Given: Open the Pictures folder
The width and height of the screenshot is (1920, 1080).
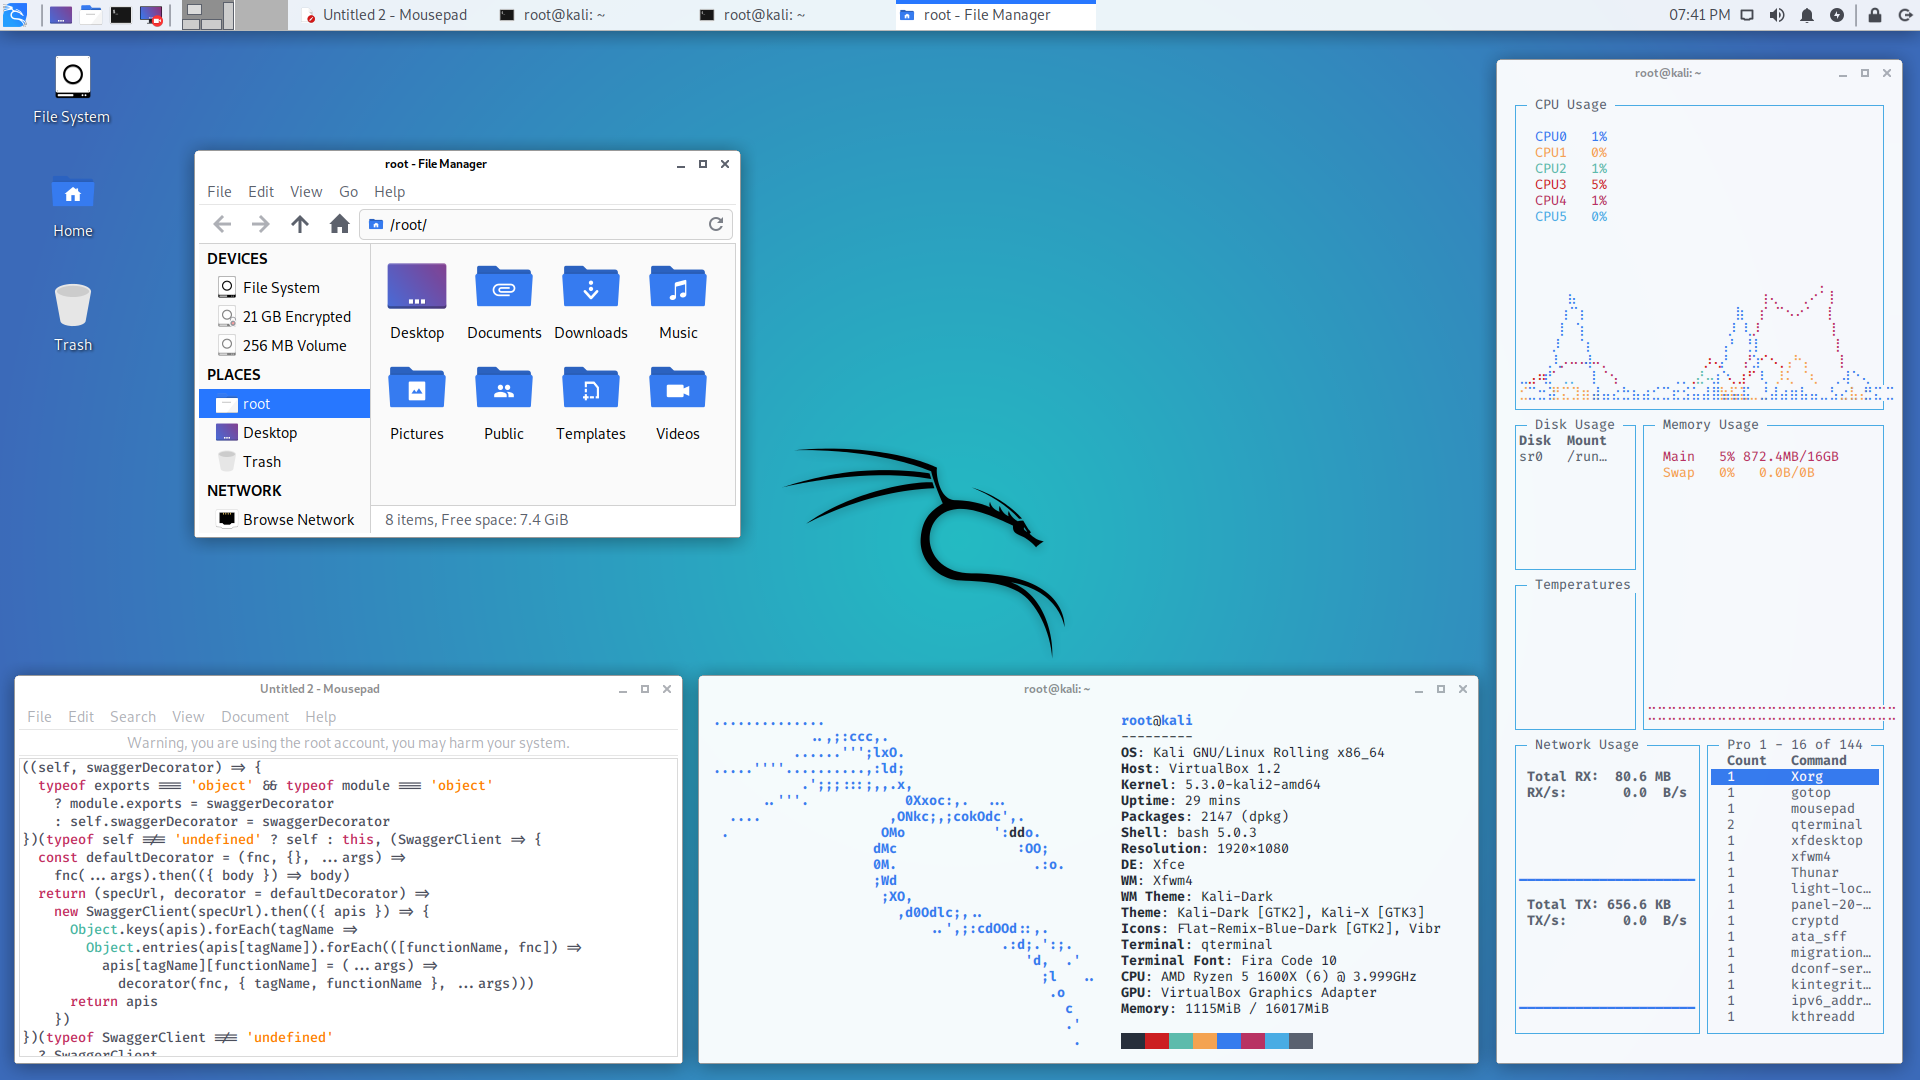Looking at the screenshot, I should (x=417, y=402).
